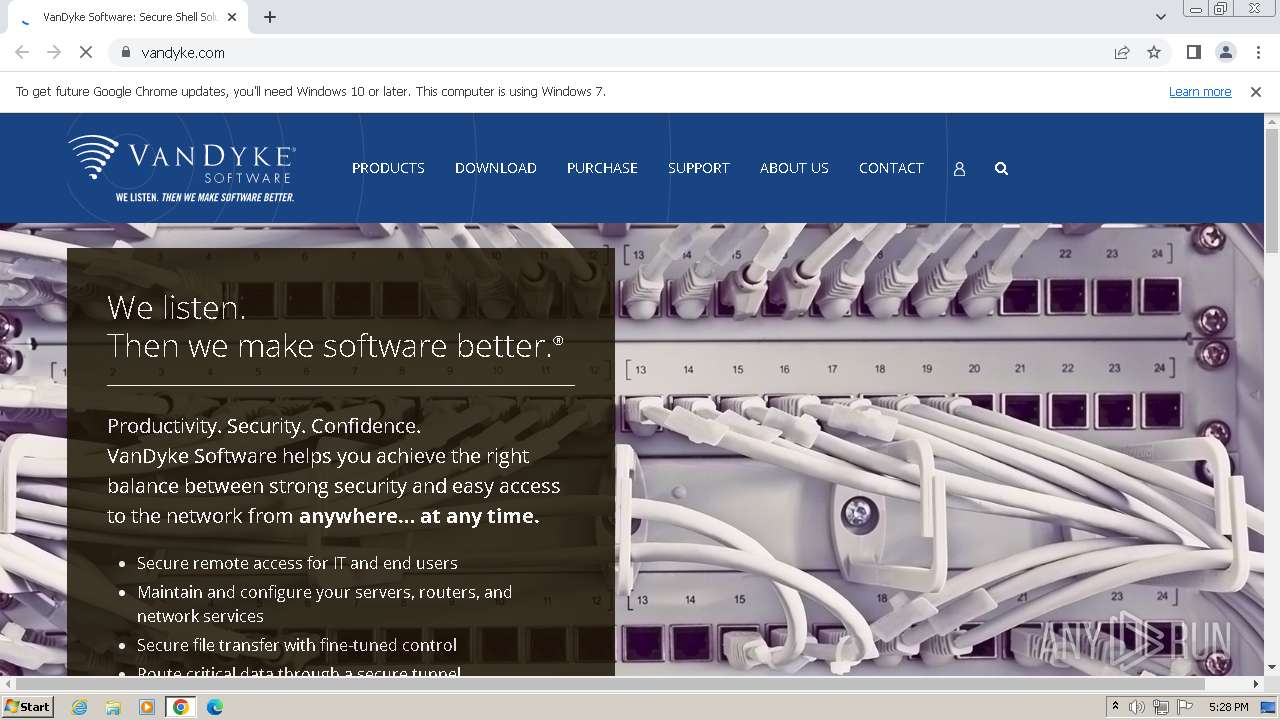
Task: Expand the tab search dropdown arrow
Action: point(1160,17)
